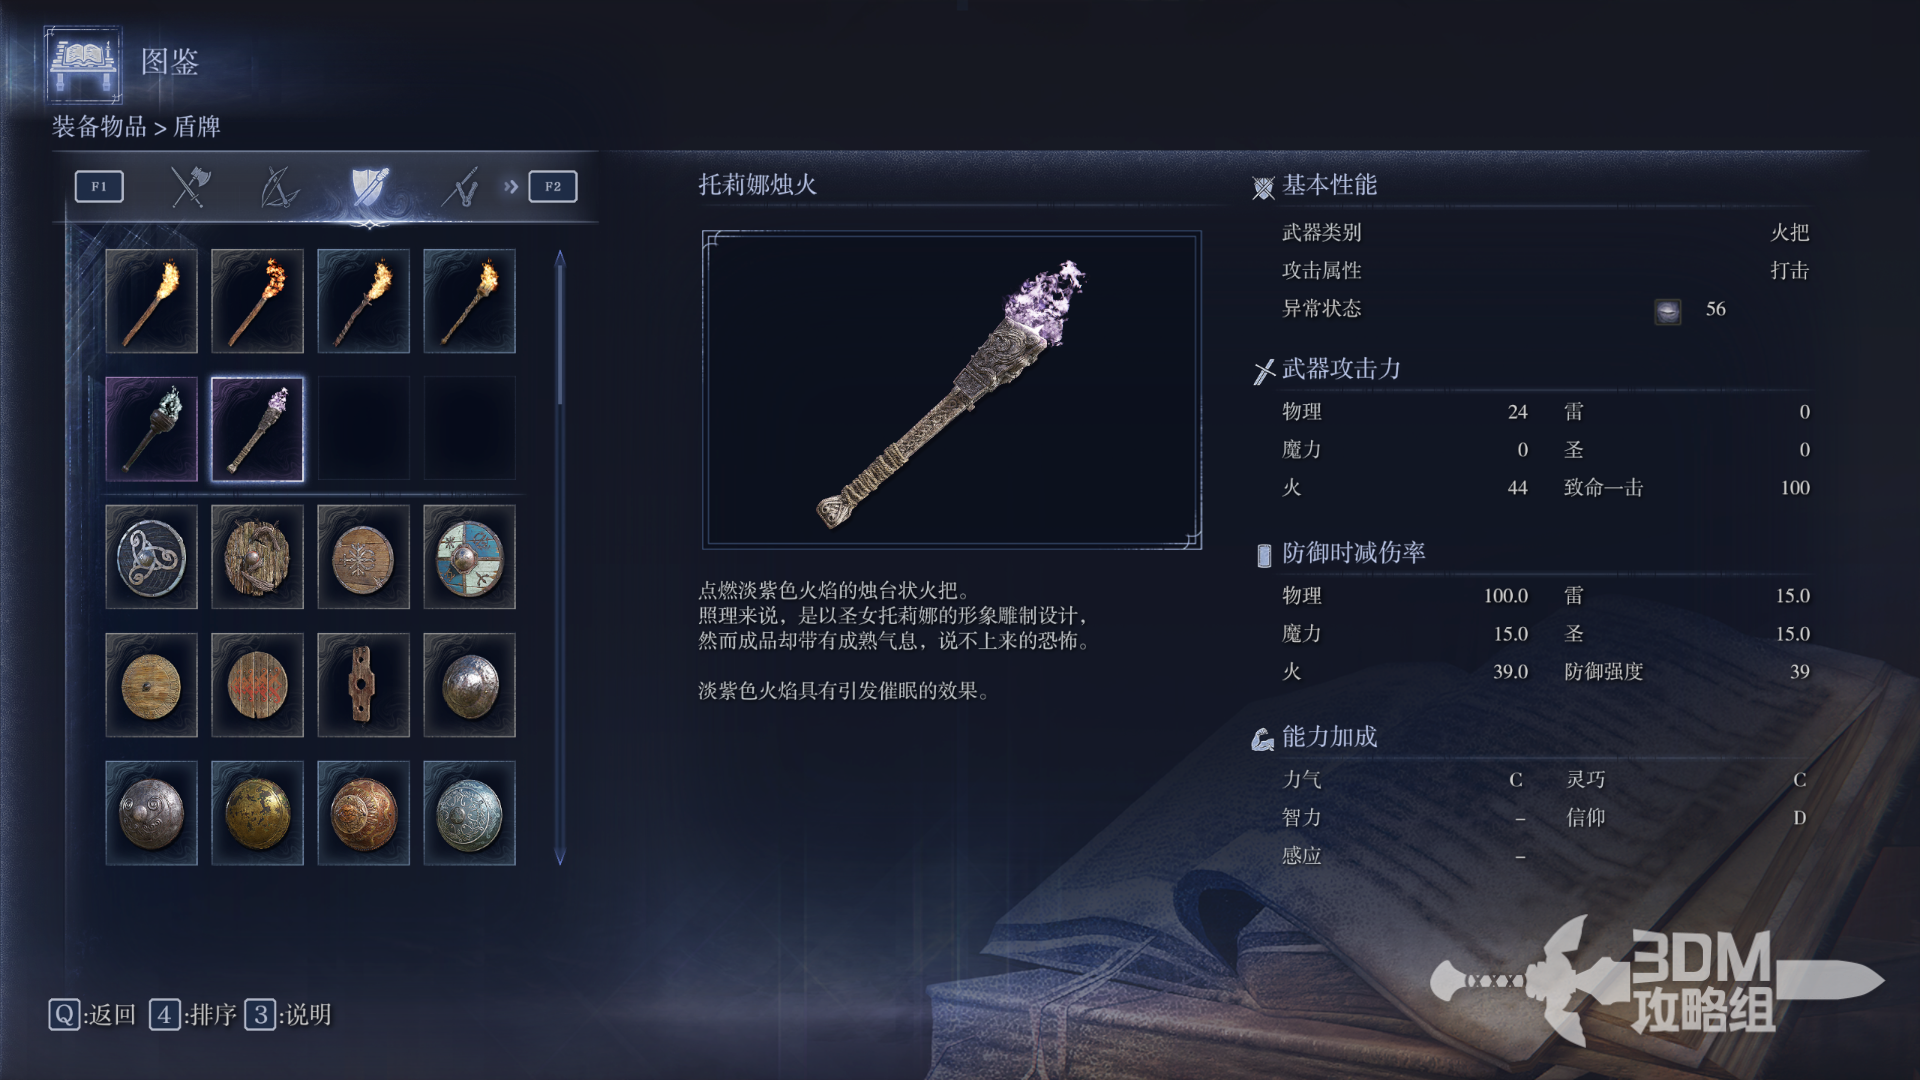Click the 4 sort option
This screenshot has height=1080, width=1920.
(193, 1015)
